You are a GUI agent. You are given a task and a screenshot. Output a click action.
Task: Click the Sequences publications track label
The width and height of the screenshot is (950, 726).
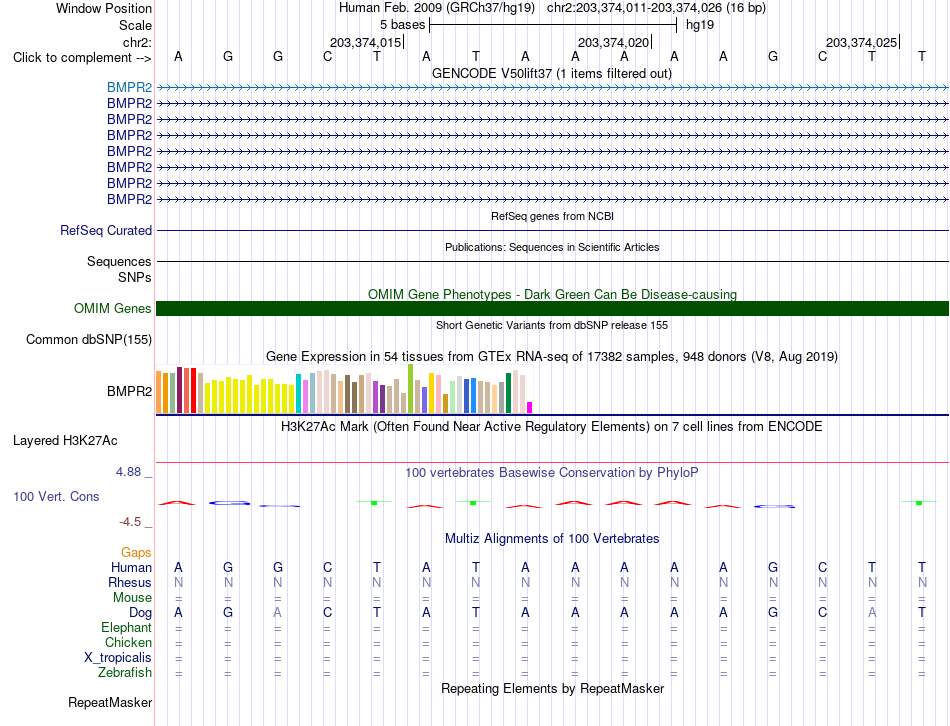point(119,261)
